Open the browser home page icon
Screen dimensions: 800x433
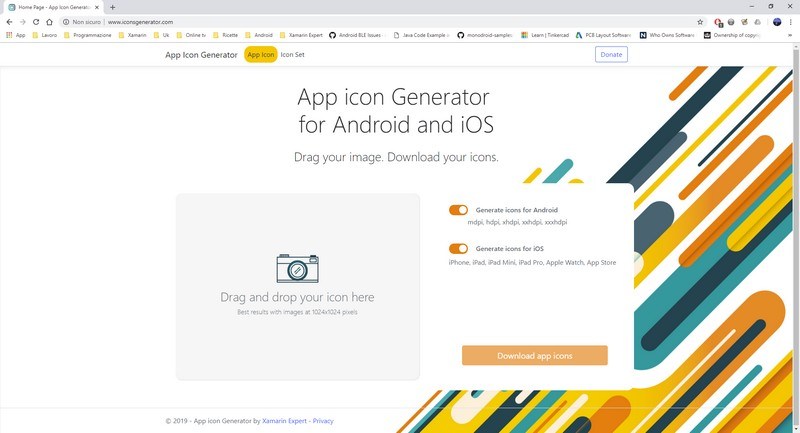click(49, 22)
